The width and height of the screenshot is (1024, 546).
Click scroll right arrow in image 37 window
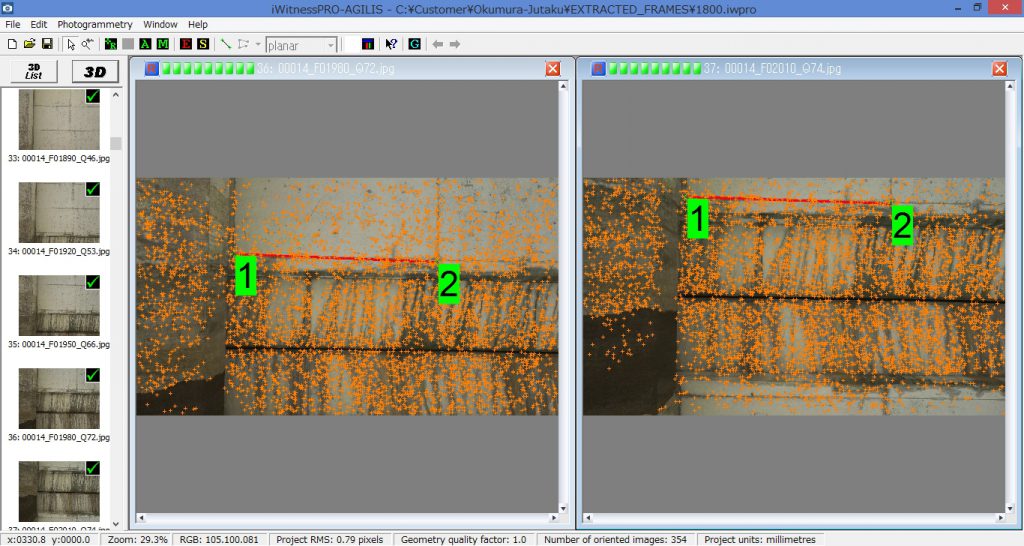tap(1000, 518)
